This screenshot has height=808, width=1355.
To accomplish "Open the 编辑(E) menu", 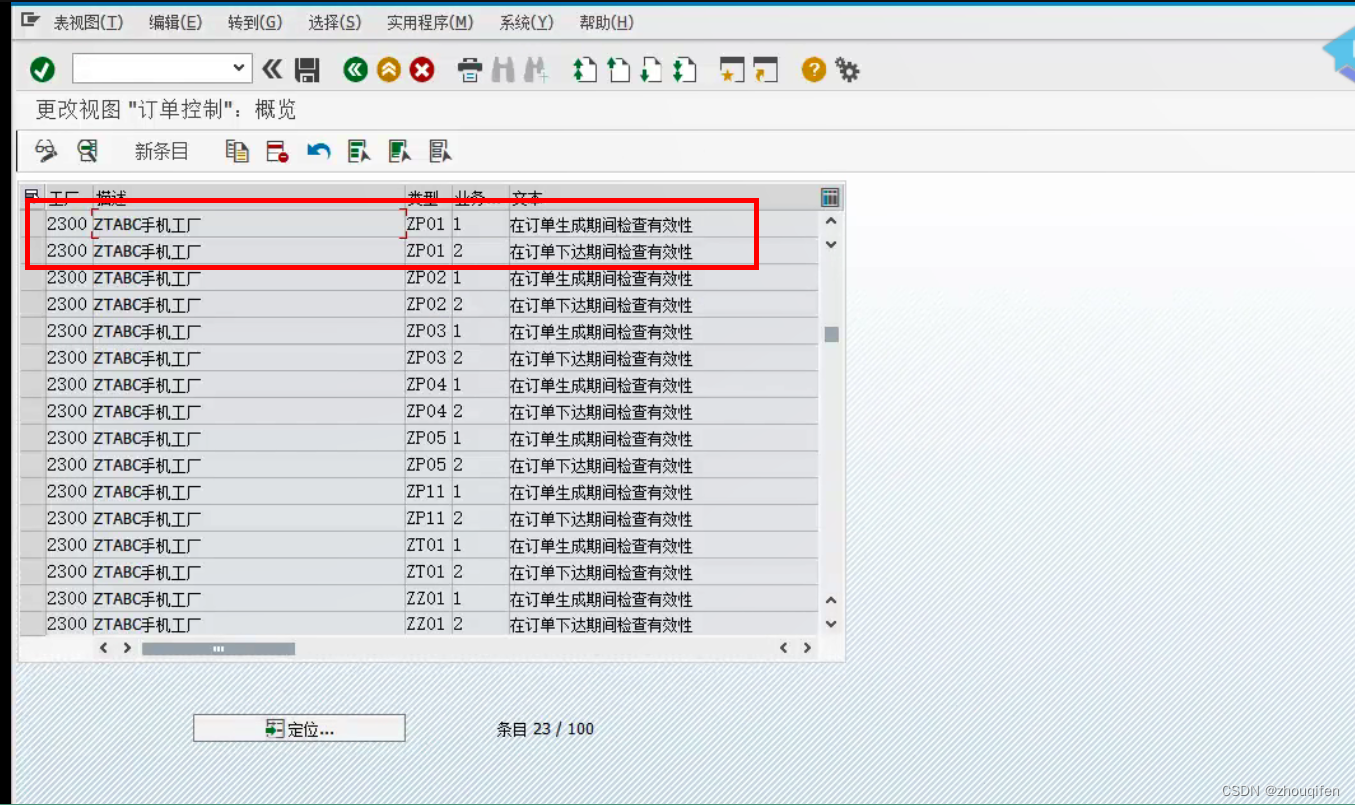I will [x=175, y=22].
